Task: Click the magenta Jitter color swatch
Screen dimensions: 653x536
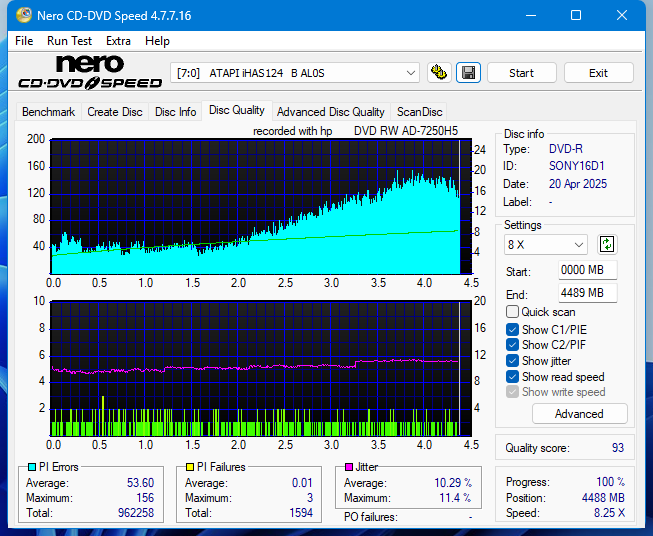Action: coord(349,467)
